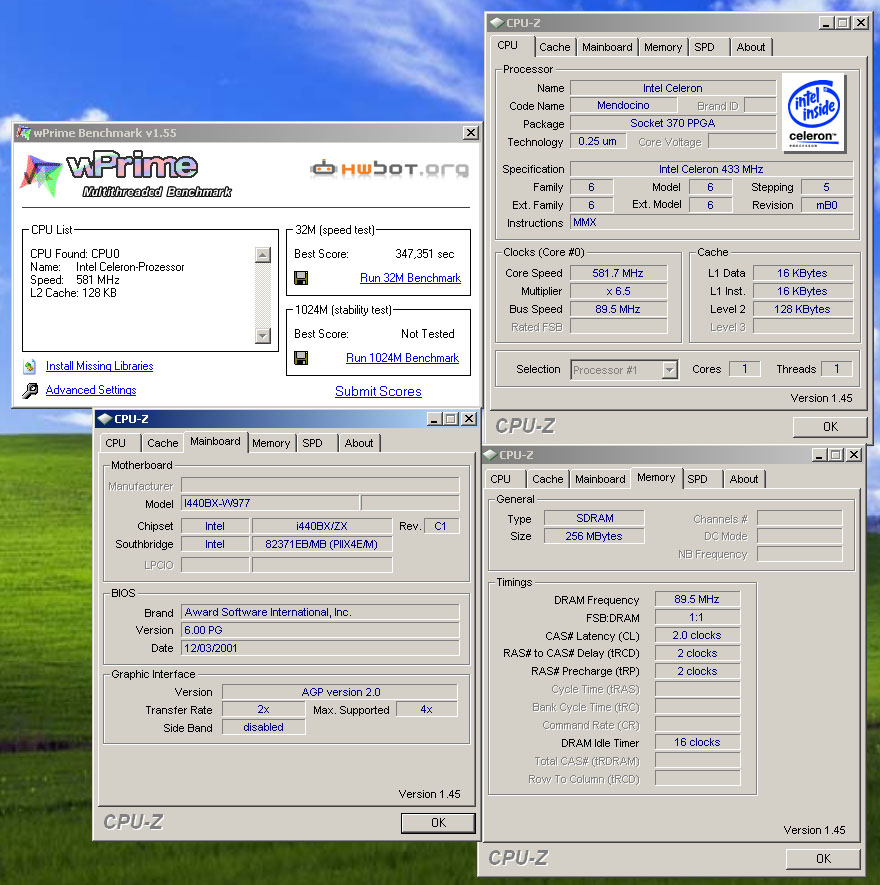Click the BIOS Date 12/03/2001 field

pos(320,648)
